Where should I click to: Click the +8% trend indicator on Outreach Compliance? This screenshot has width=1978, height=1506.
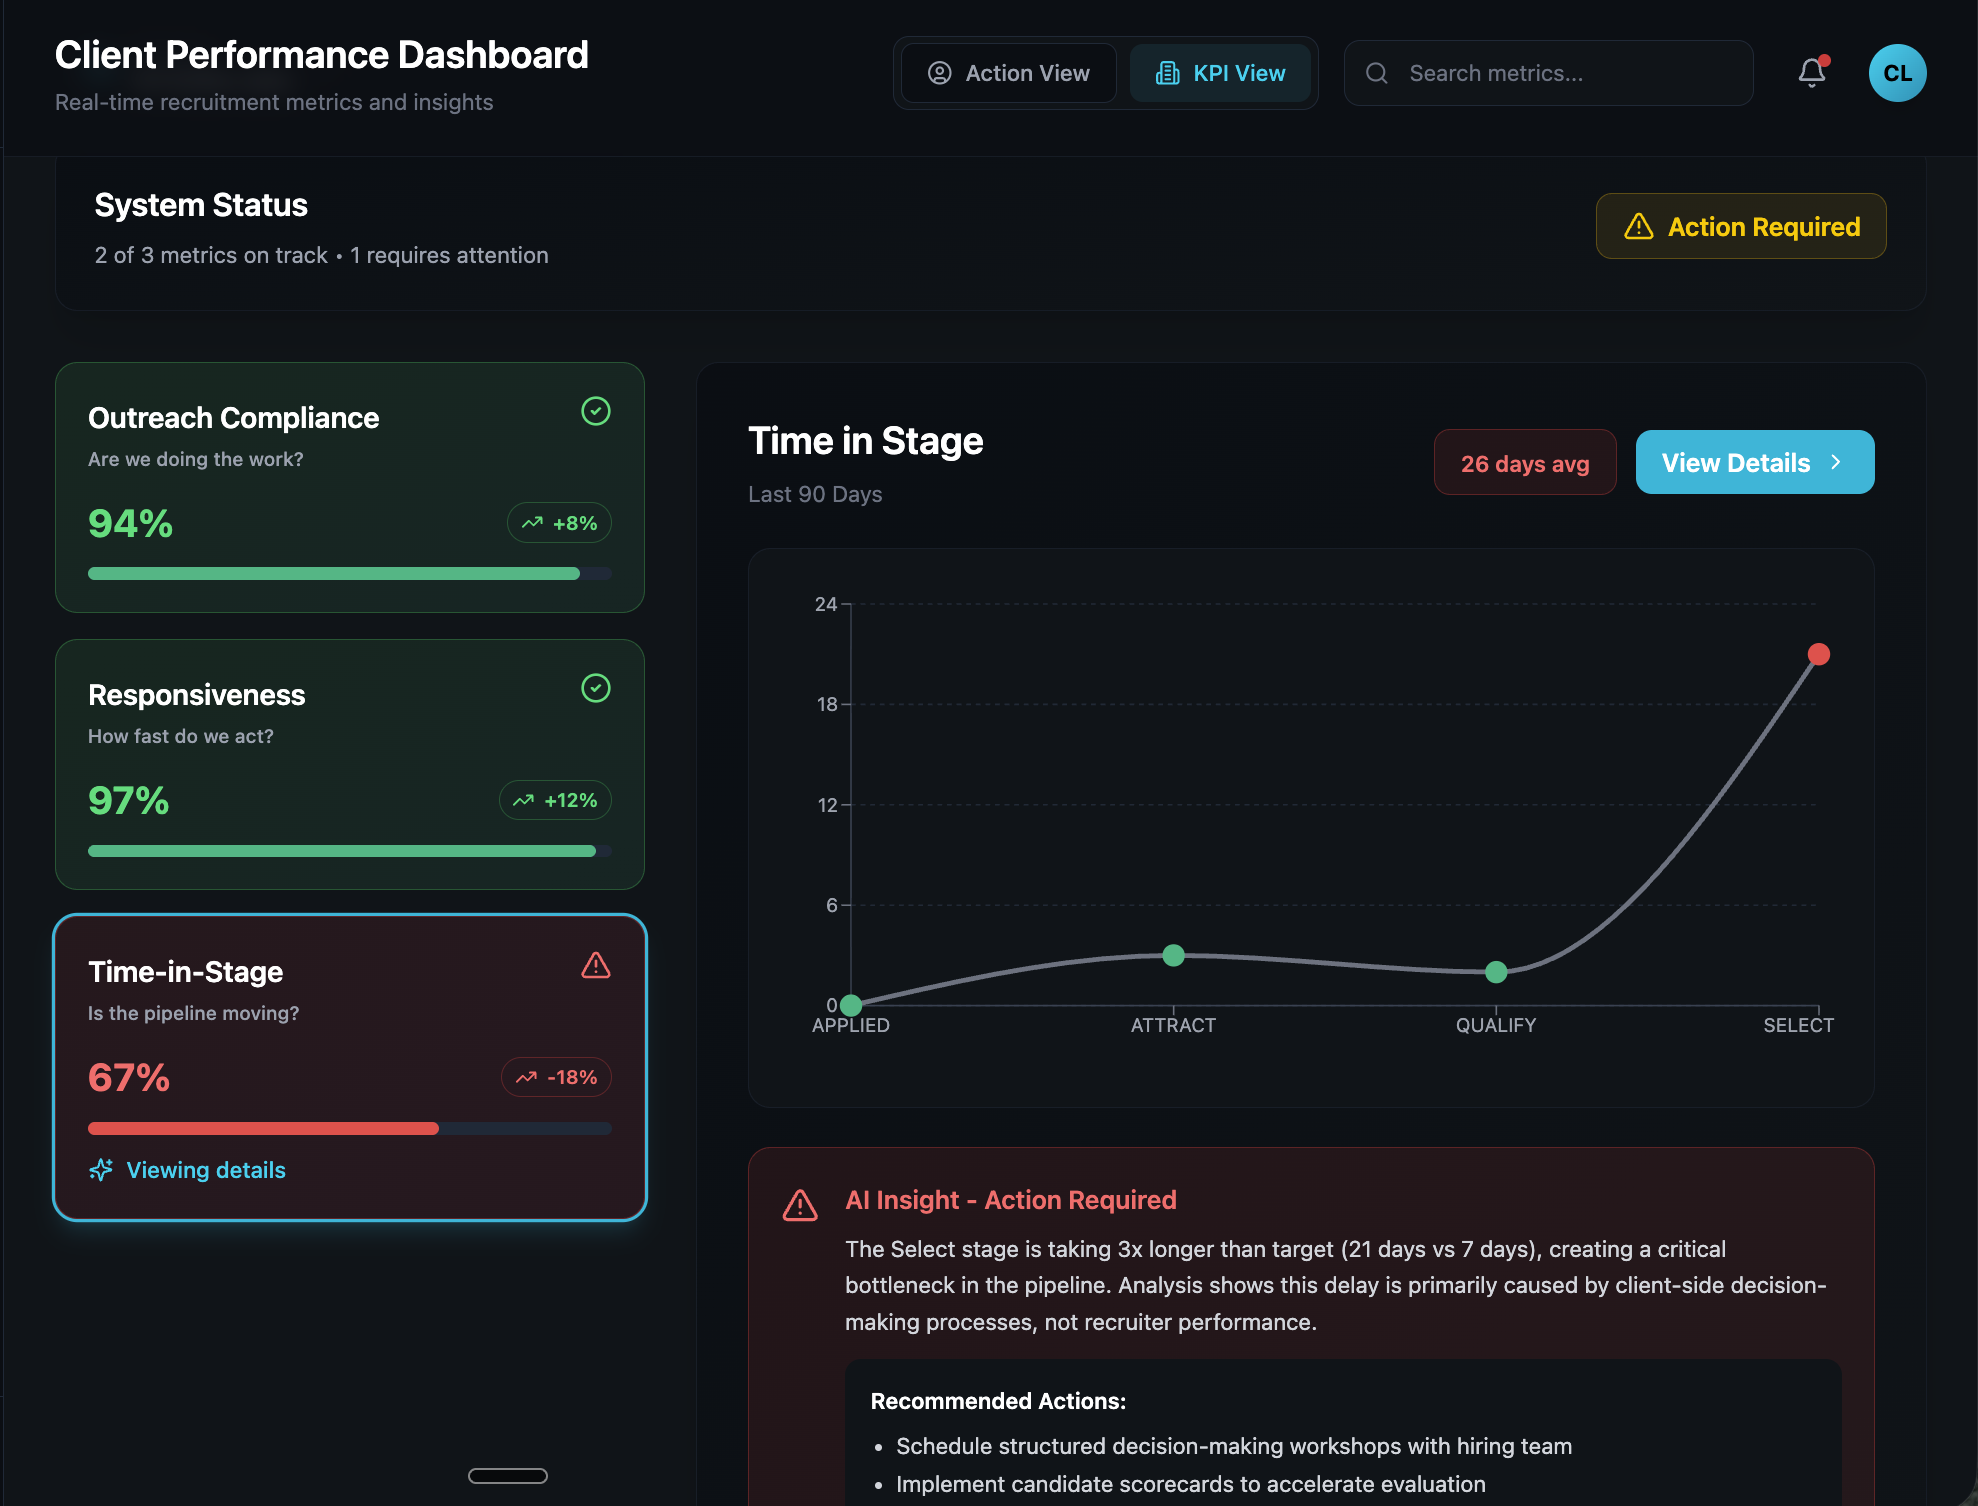pos(559,522)
